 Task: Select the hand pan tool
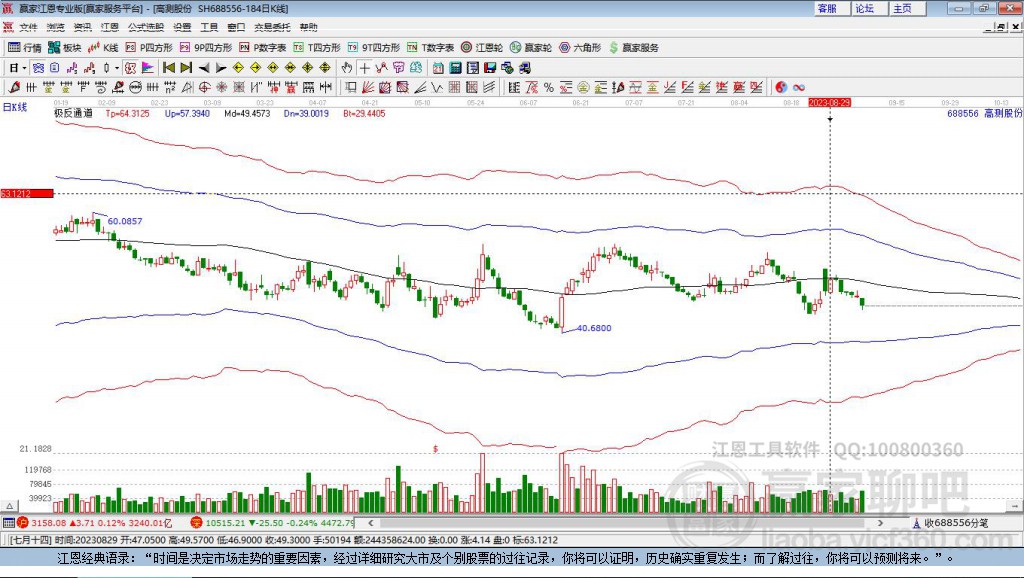click(x=347, y=68)
